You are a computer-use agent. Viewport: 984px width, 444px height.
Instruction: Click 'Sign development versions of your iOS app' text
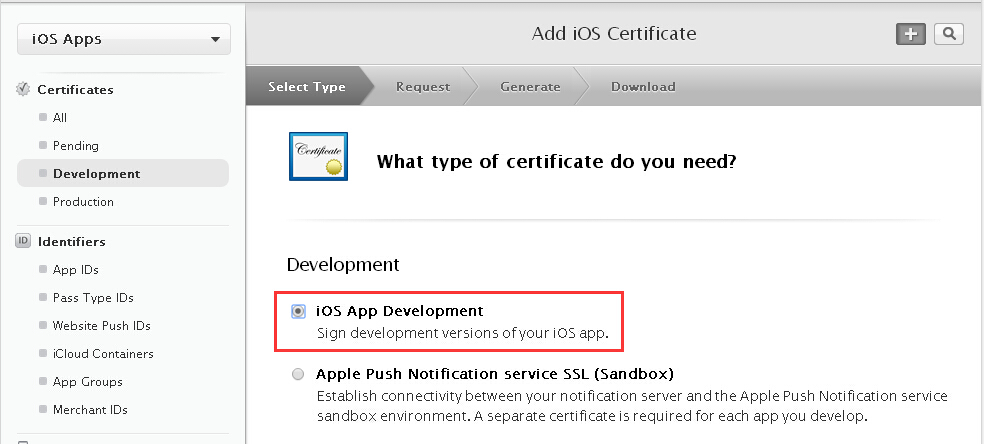[x=463, y=333]
